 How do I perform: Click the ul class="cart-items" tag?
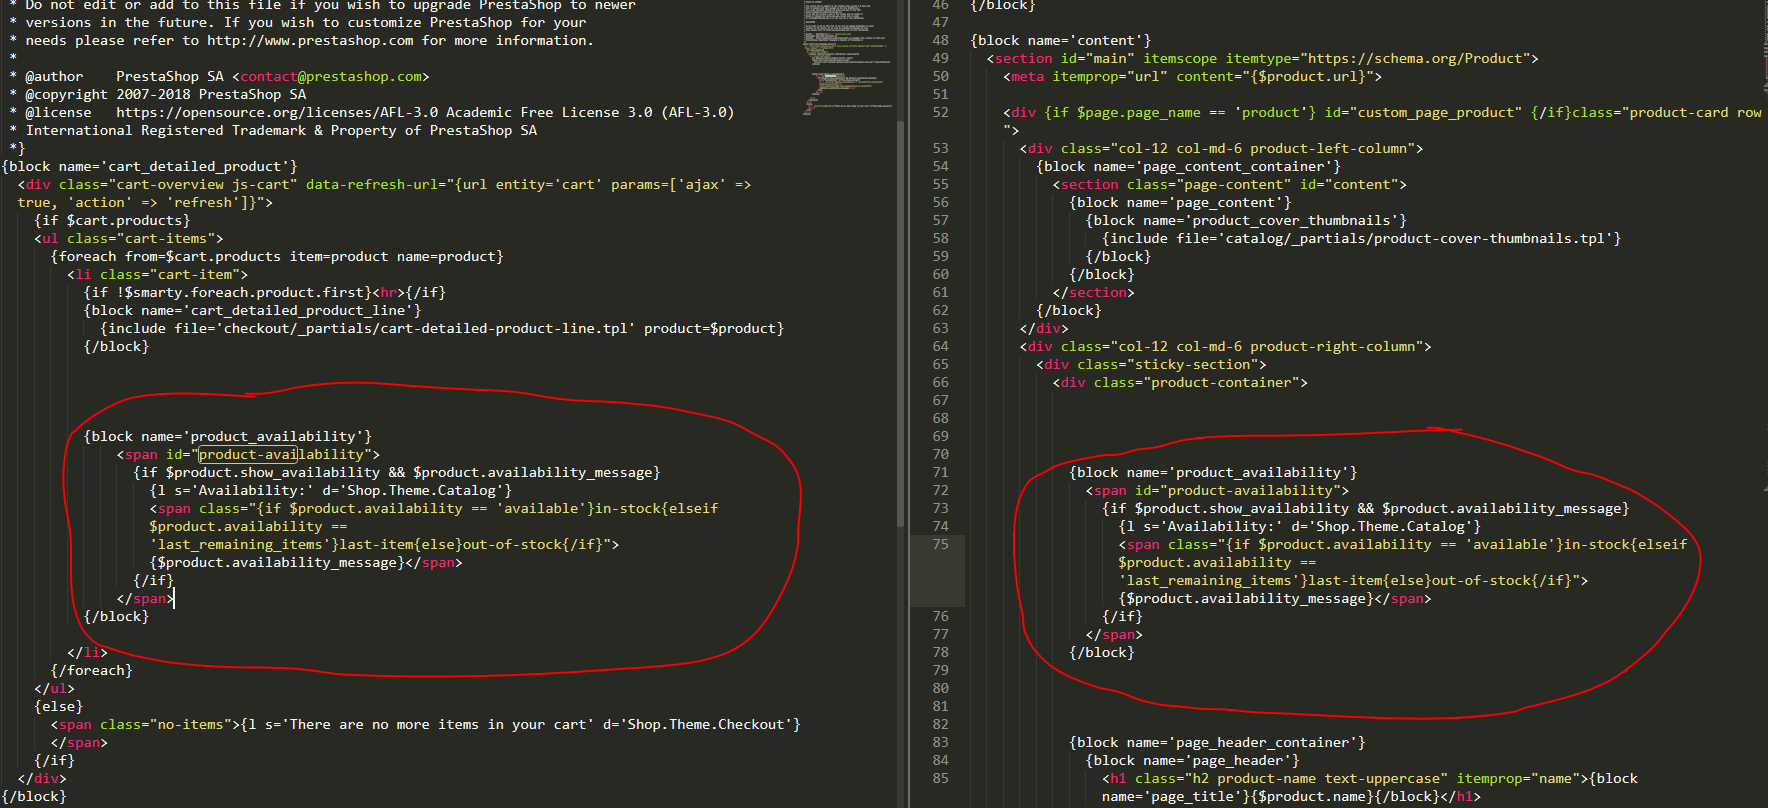click(x=129, y=239)
